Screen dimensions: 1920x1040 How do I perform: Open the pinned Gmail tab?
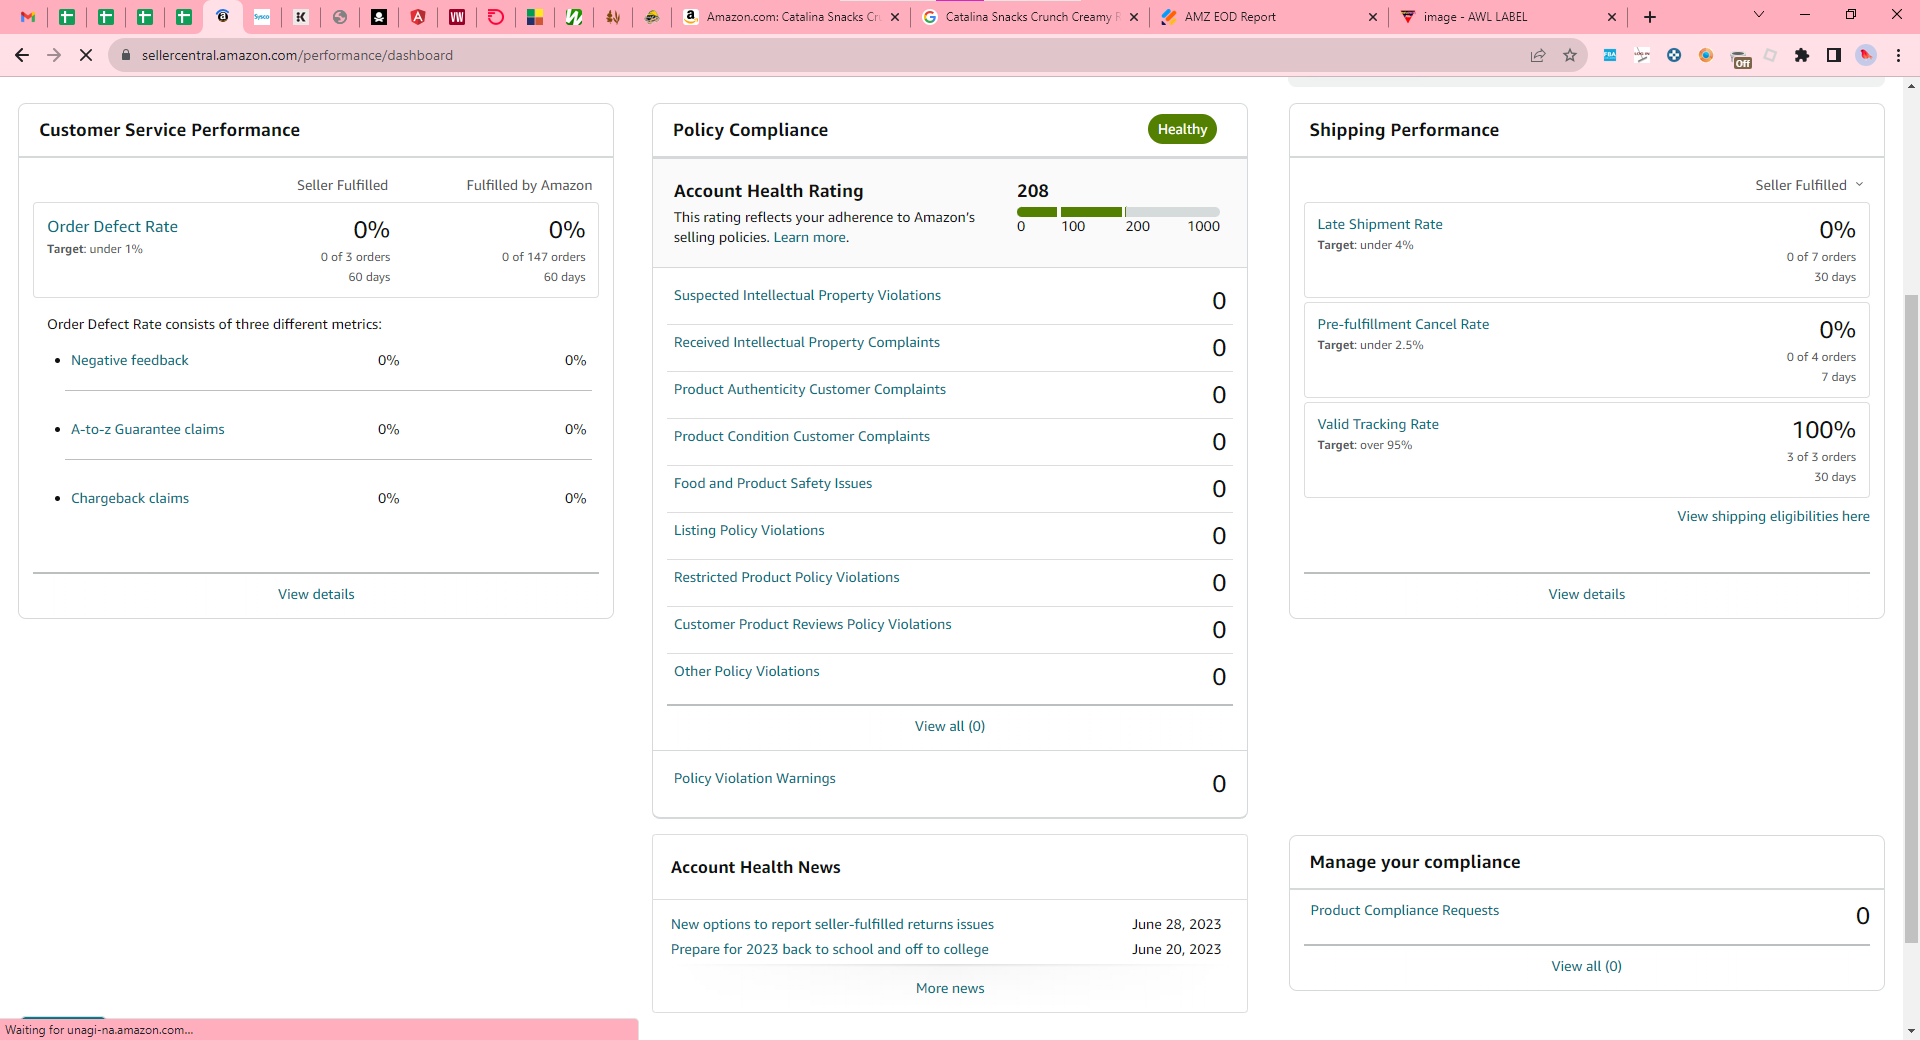pos(28,17)
